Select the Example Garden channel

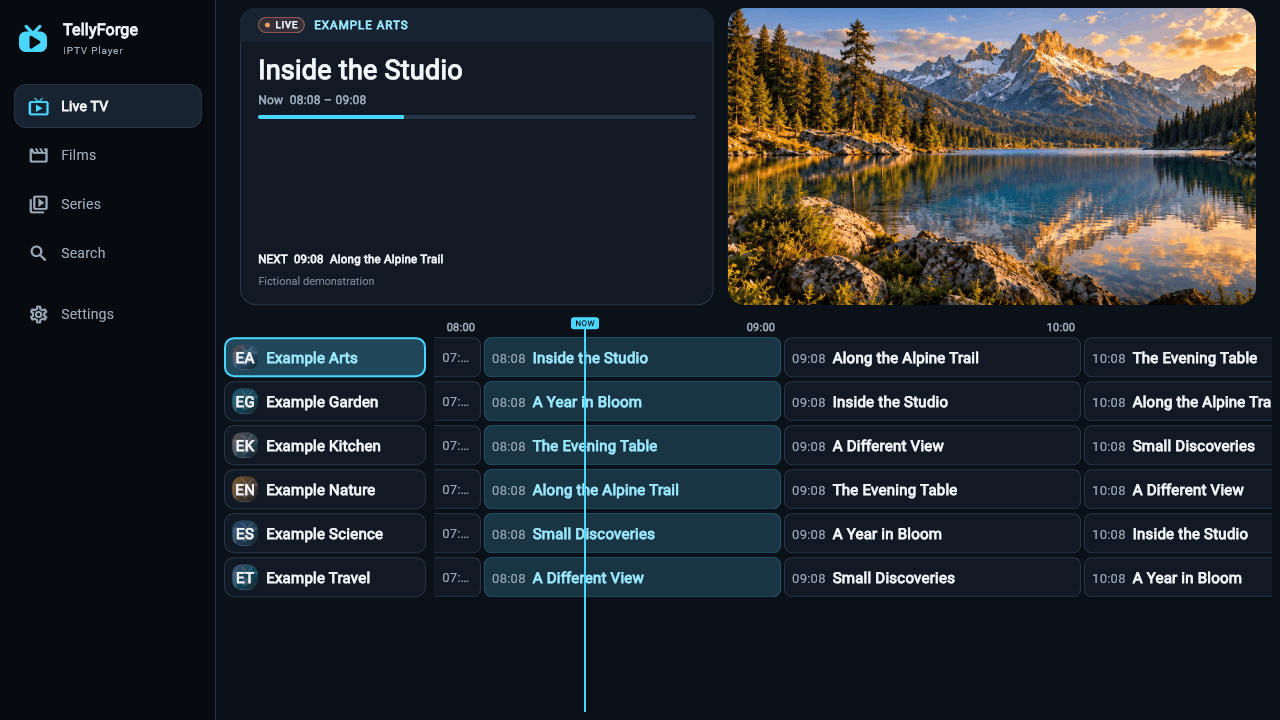pyautogui.click(x=325, y=402)
